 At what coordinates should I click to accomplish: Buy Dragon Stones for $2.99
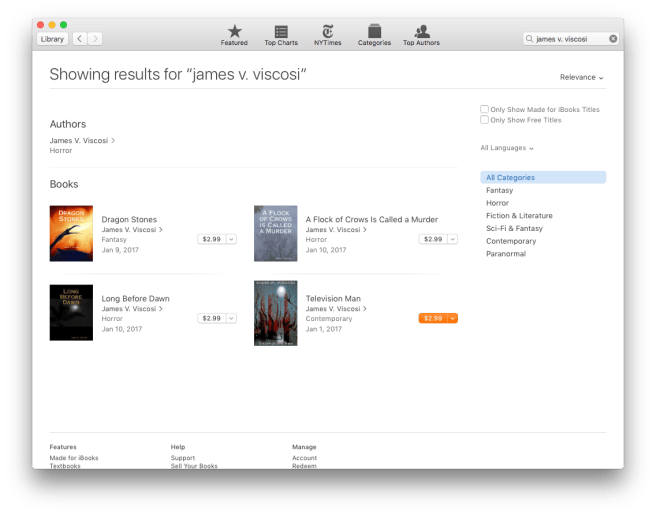pos(212,239)
